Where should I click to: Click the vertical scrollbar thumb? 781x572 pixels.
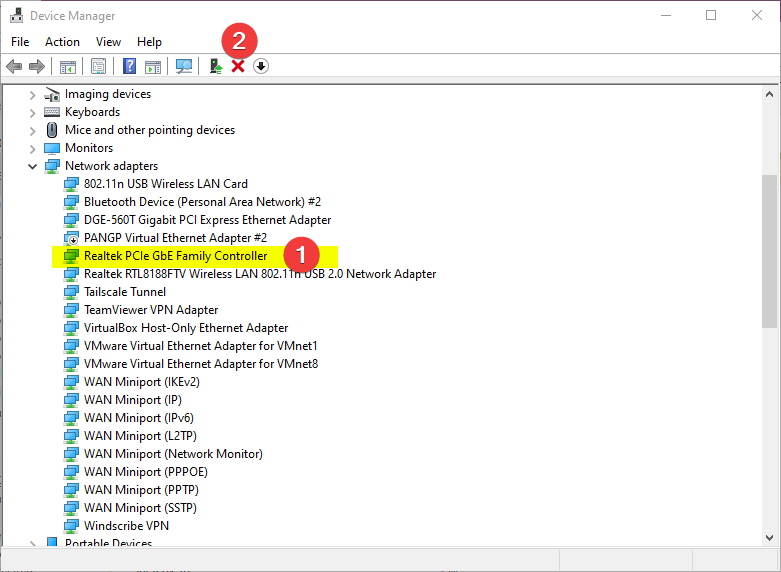(770, 251)
